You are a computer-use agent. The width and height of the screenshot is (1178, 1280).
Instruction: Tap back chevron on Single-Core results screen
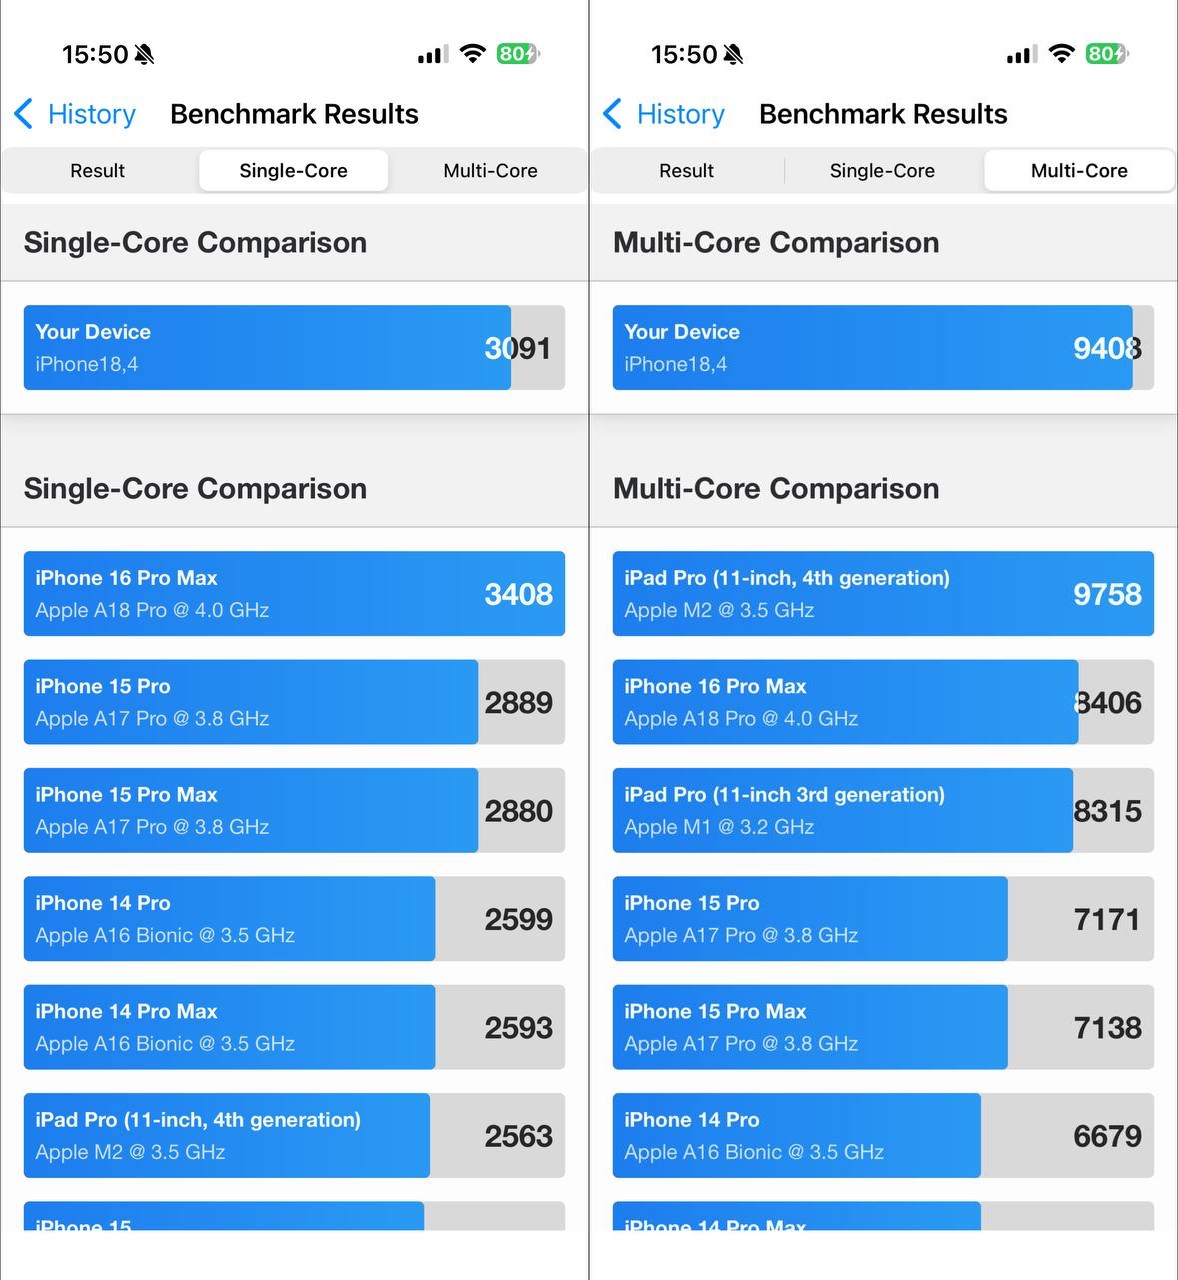tap(24, 114)
